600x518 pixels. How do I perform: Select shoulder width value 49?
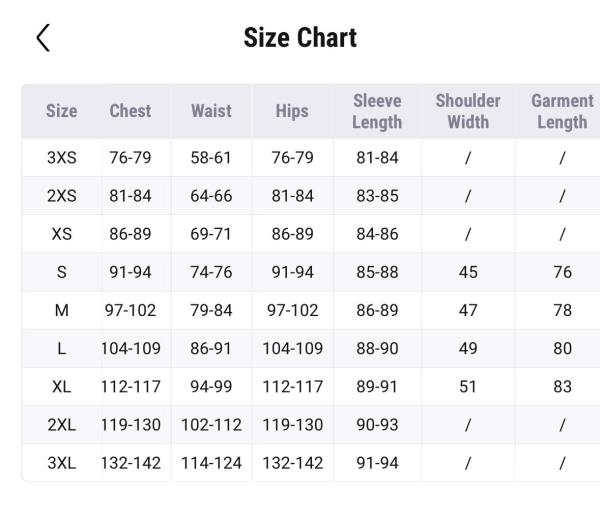click(468, 349)
